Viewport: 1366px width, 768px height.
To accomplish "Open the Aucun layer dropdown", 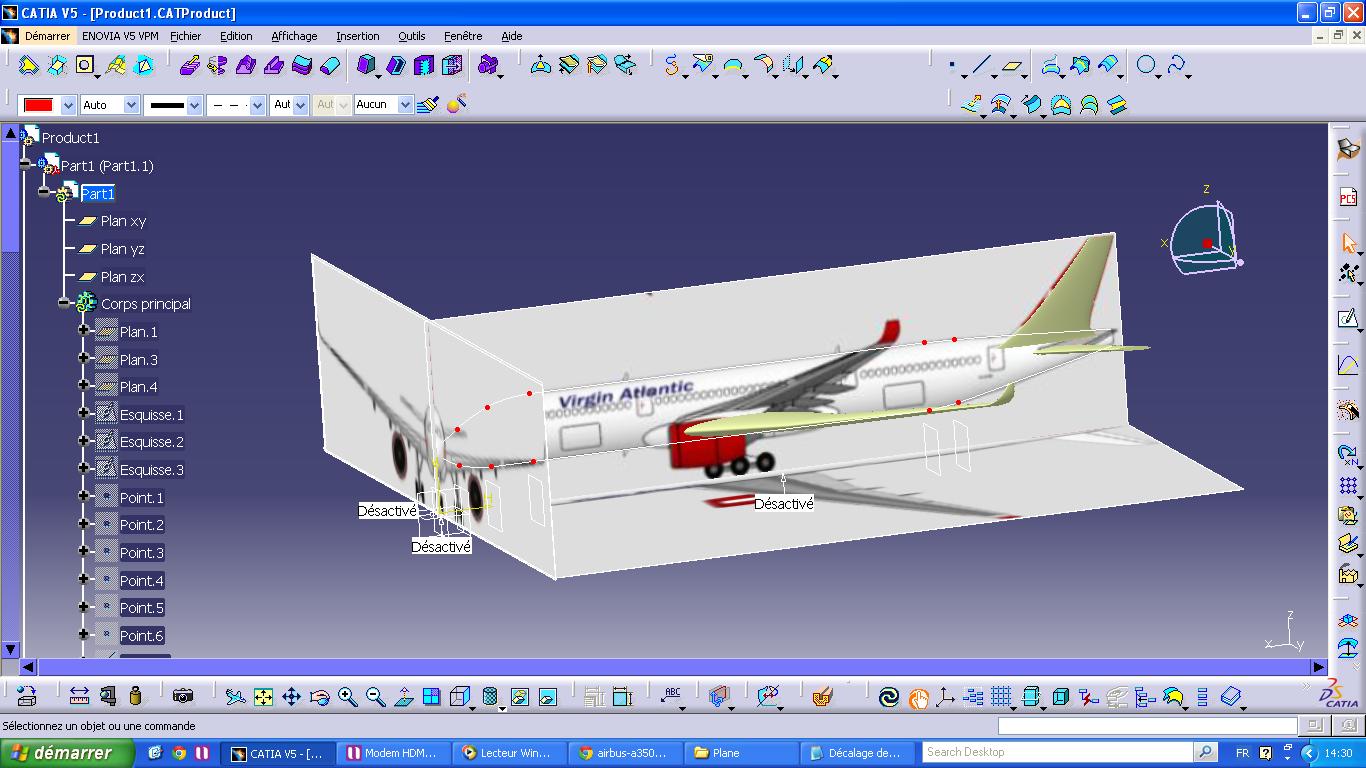I will (x=405, y=105).
